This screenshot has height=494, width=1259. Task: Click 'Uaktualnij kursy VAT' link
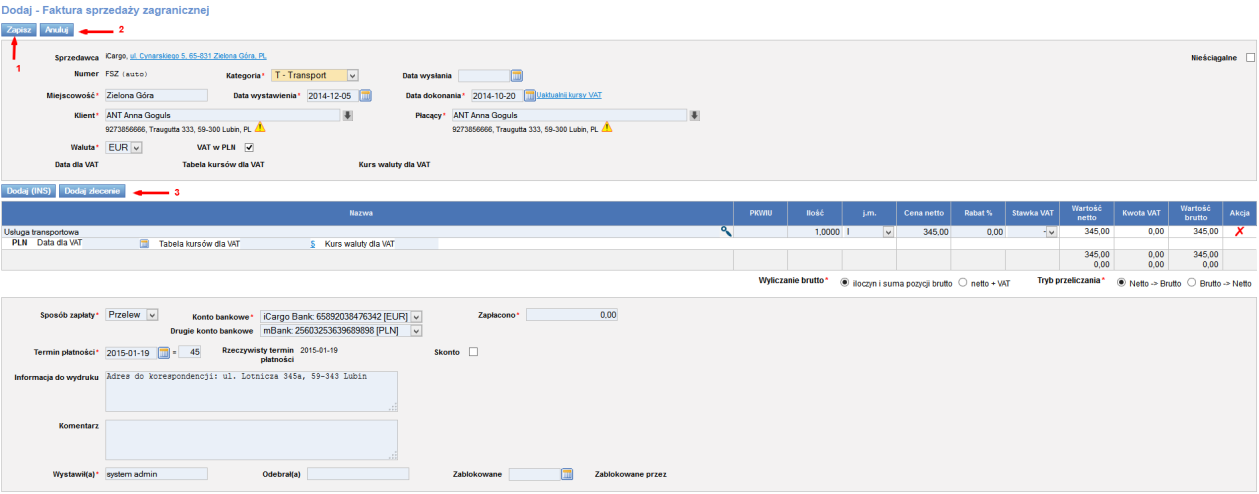point(570,95)
